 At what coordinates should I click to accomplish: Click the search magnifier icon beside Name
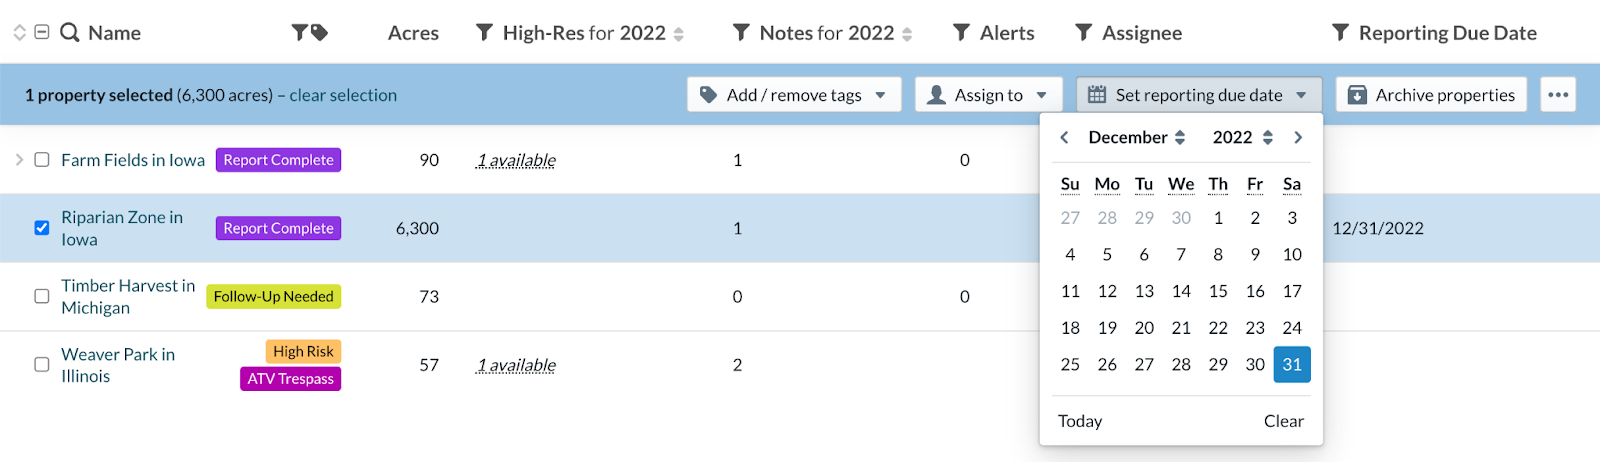pyautogui.click(x=69, y=33)
